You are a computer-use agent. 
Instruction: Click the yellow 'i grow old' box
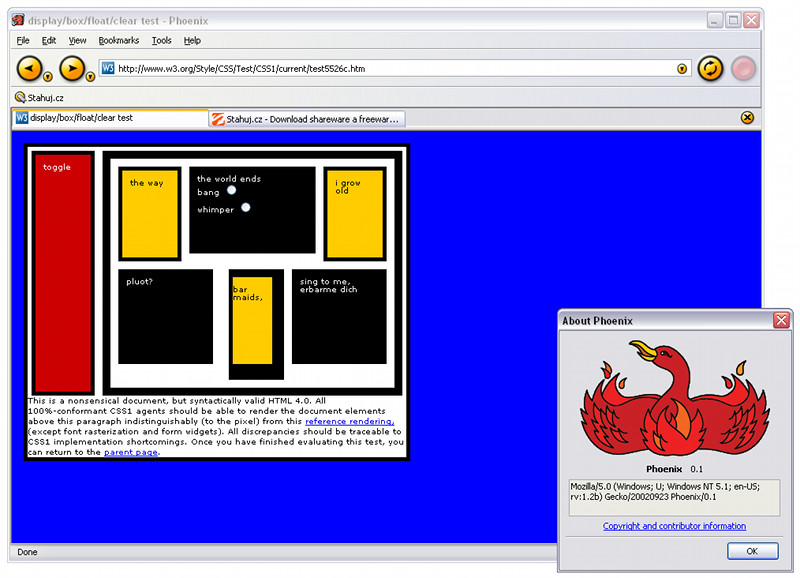[355, 214]
